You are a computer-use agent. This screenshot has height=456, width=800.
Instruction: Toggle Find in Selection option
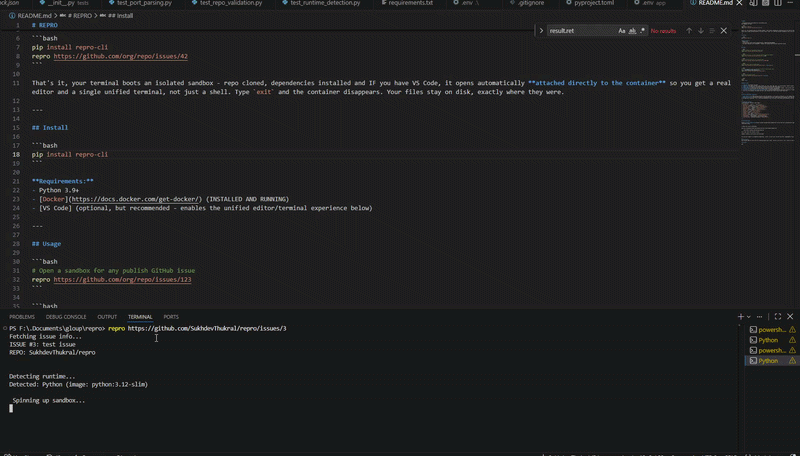tap(712, 31)
